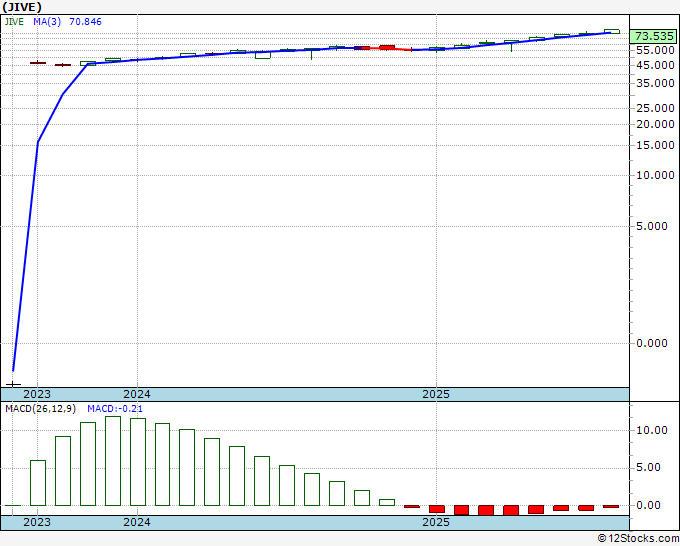Open the 12Stocks.com copyright link

(637, 539)
